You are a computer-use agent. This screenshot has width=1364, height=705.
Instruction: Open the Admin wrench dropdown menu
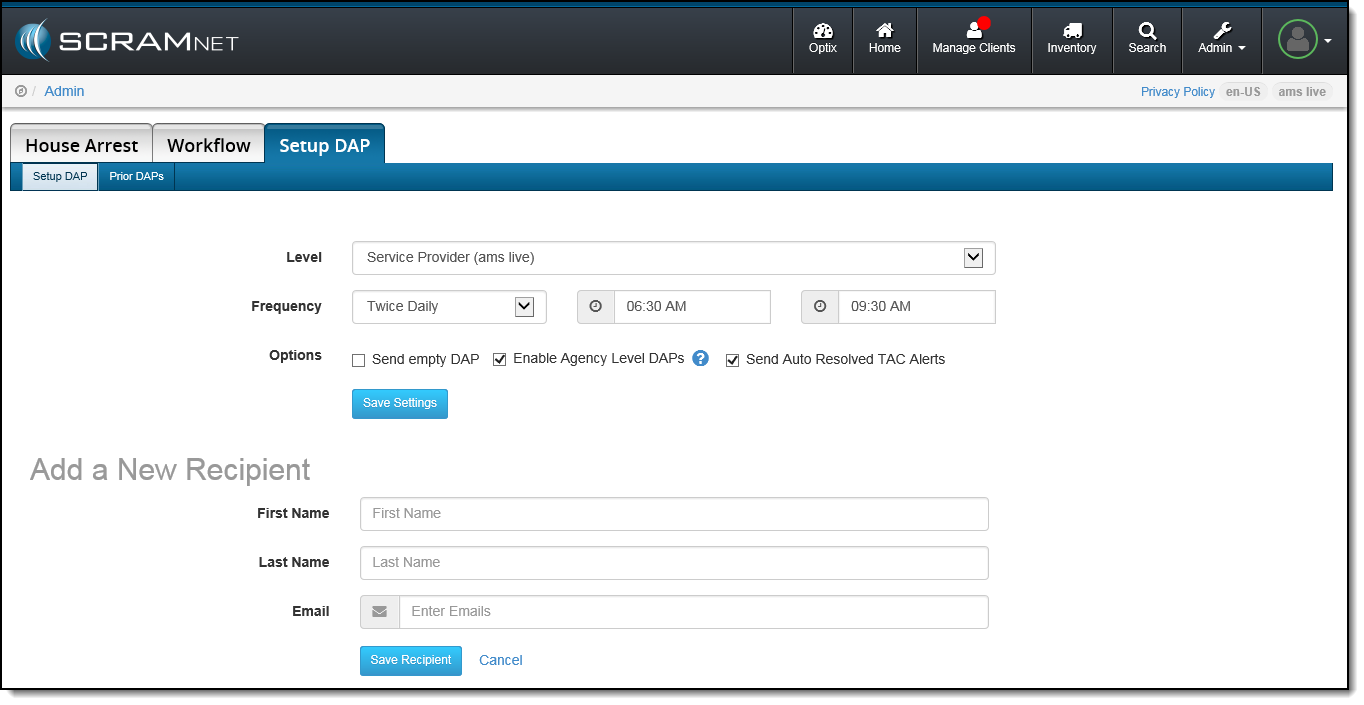(1221, 40)
